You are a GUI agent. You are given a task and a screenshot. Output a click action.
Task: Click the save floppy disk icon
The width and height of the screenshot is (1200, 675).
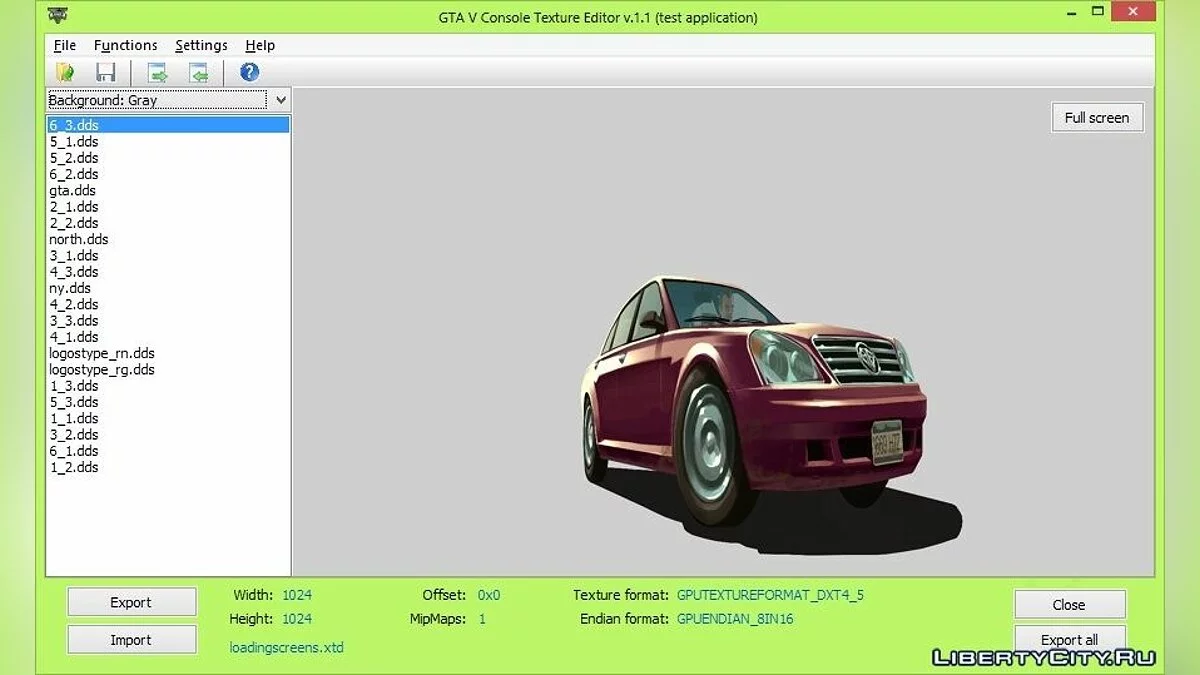click(x=105, y=72)
